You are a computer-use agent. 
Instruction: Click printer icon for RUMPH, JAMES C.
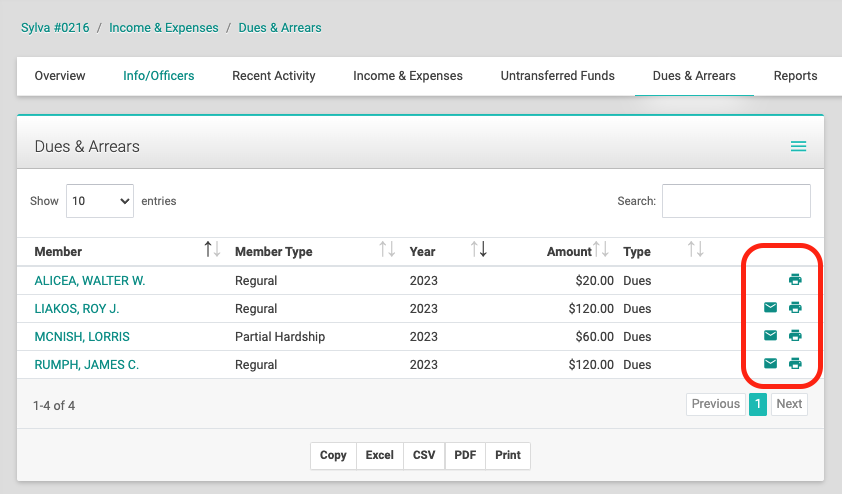(x=795, y=363)
